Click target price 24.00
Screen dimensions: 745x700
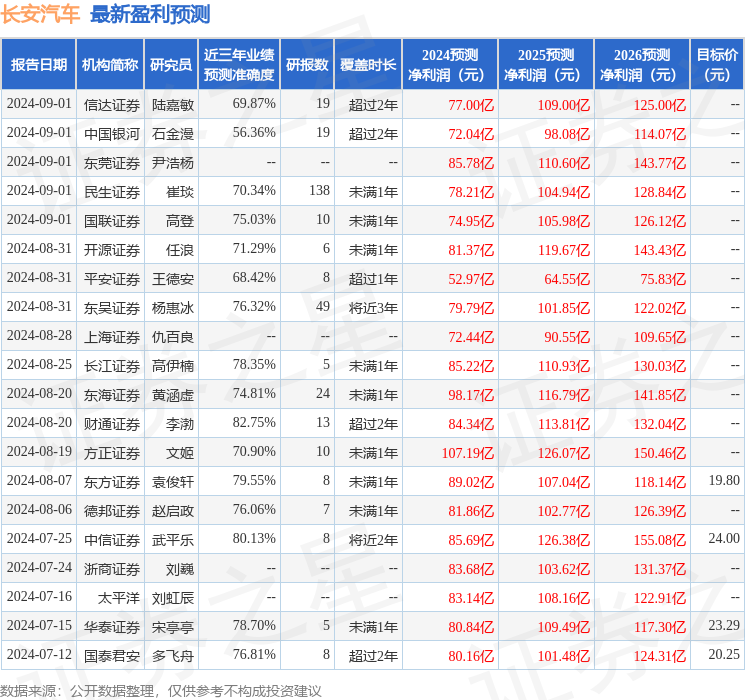coord(724,538)
